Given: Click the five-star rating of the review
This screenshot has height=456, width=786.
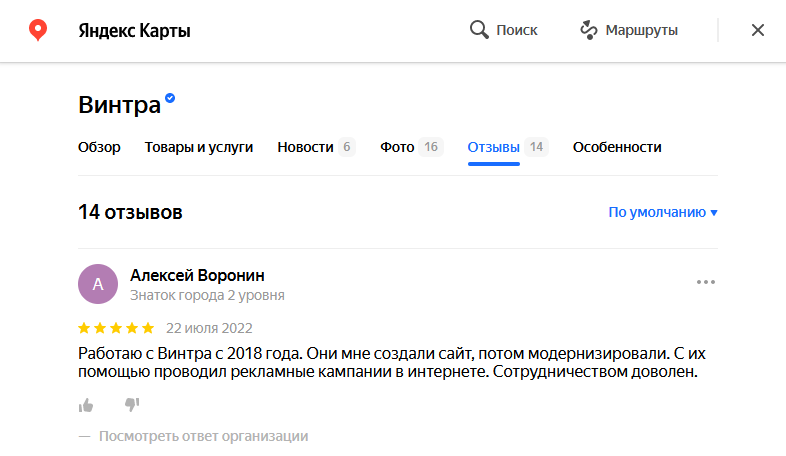Looking at the screenshot, I should 116,328.
